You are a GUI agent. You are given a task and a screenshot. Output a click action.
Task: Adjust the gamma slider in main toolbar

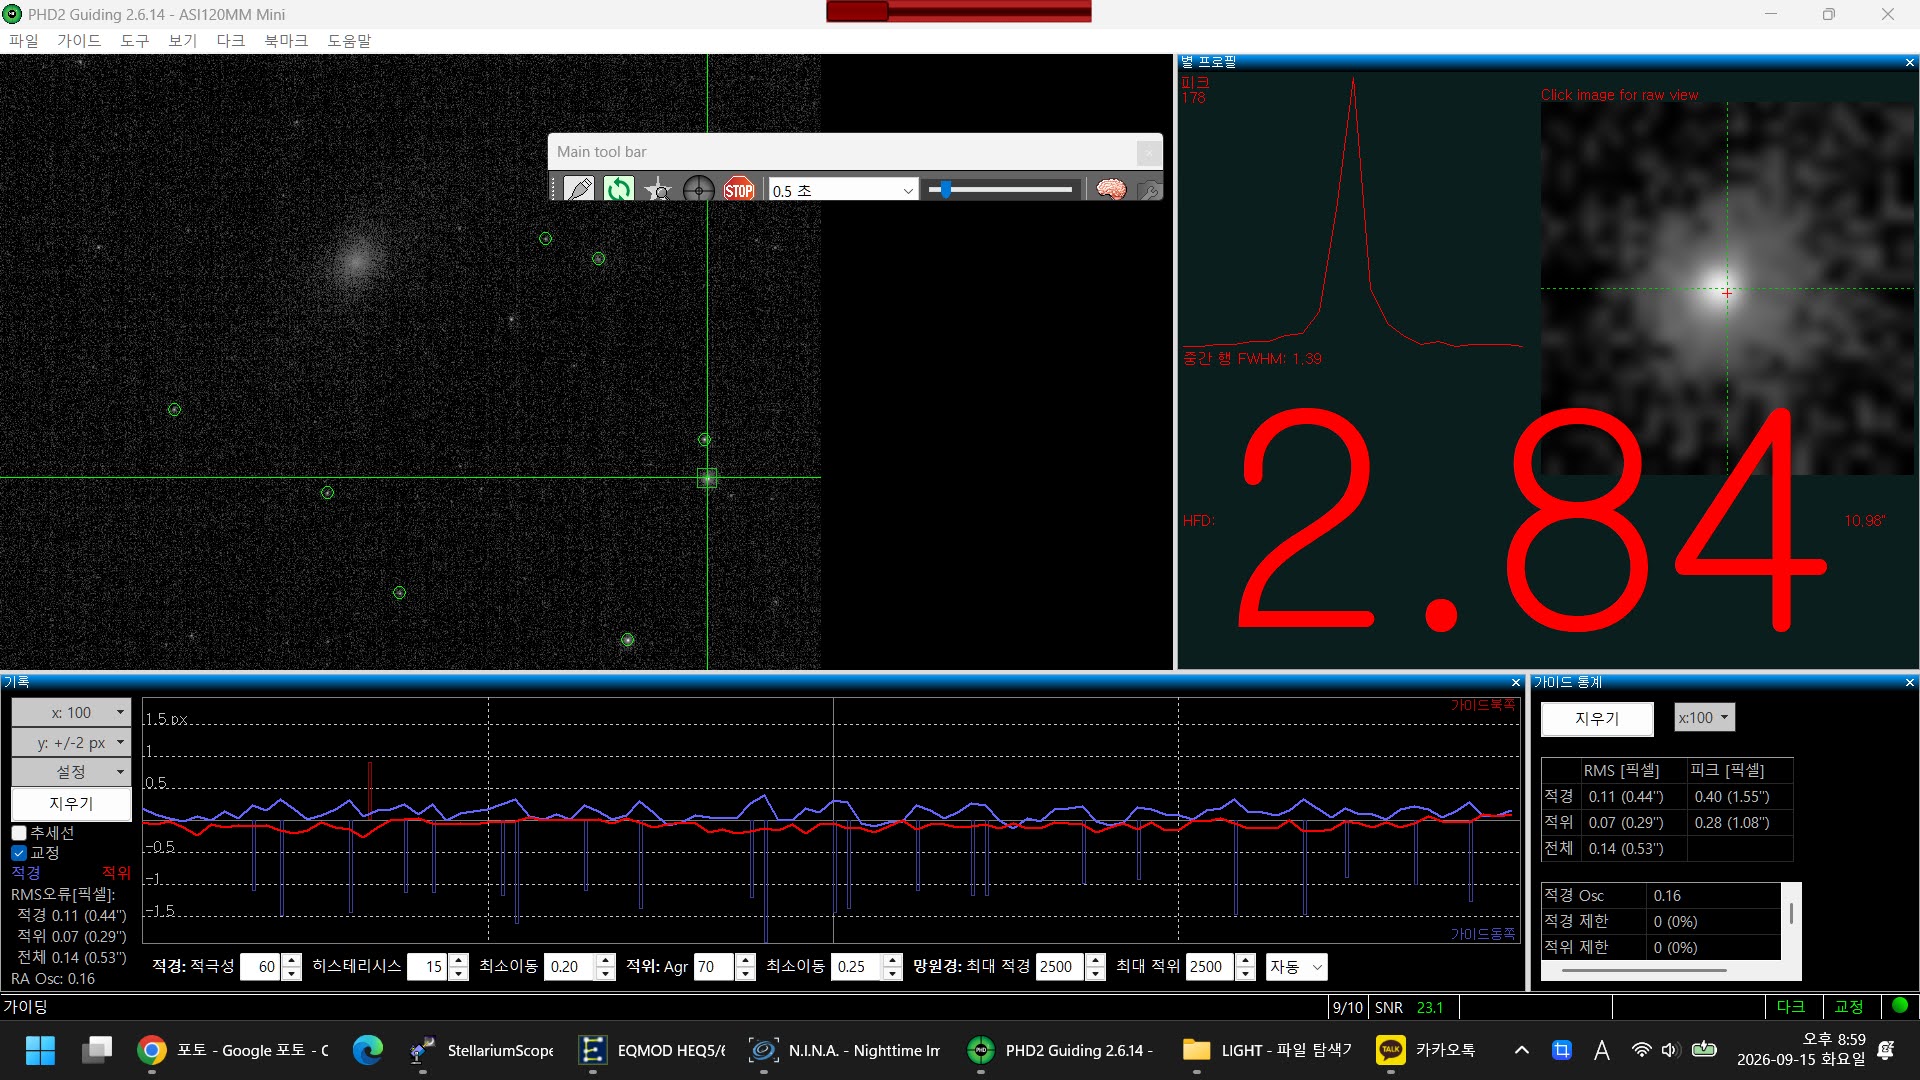(x=944, y=189)
